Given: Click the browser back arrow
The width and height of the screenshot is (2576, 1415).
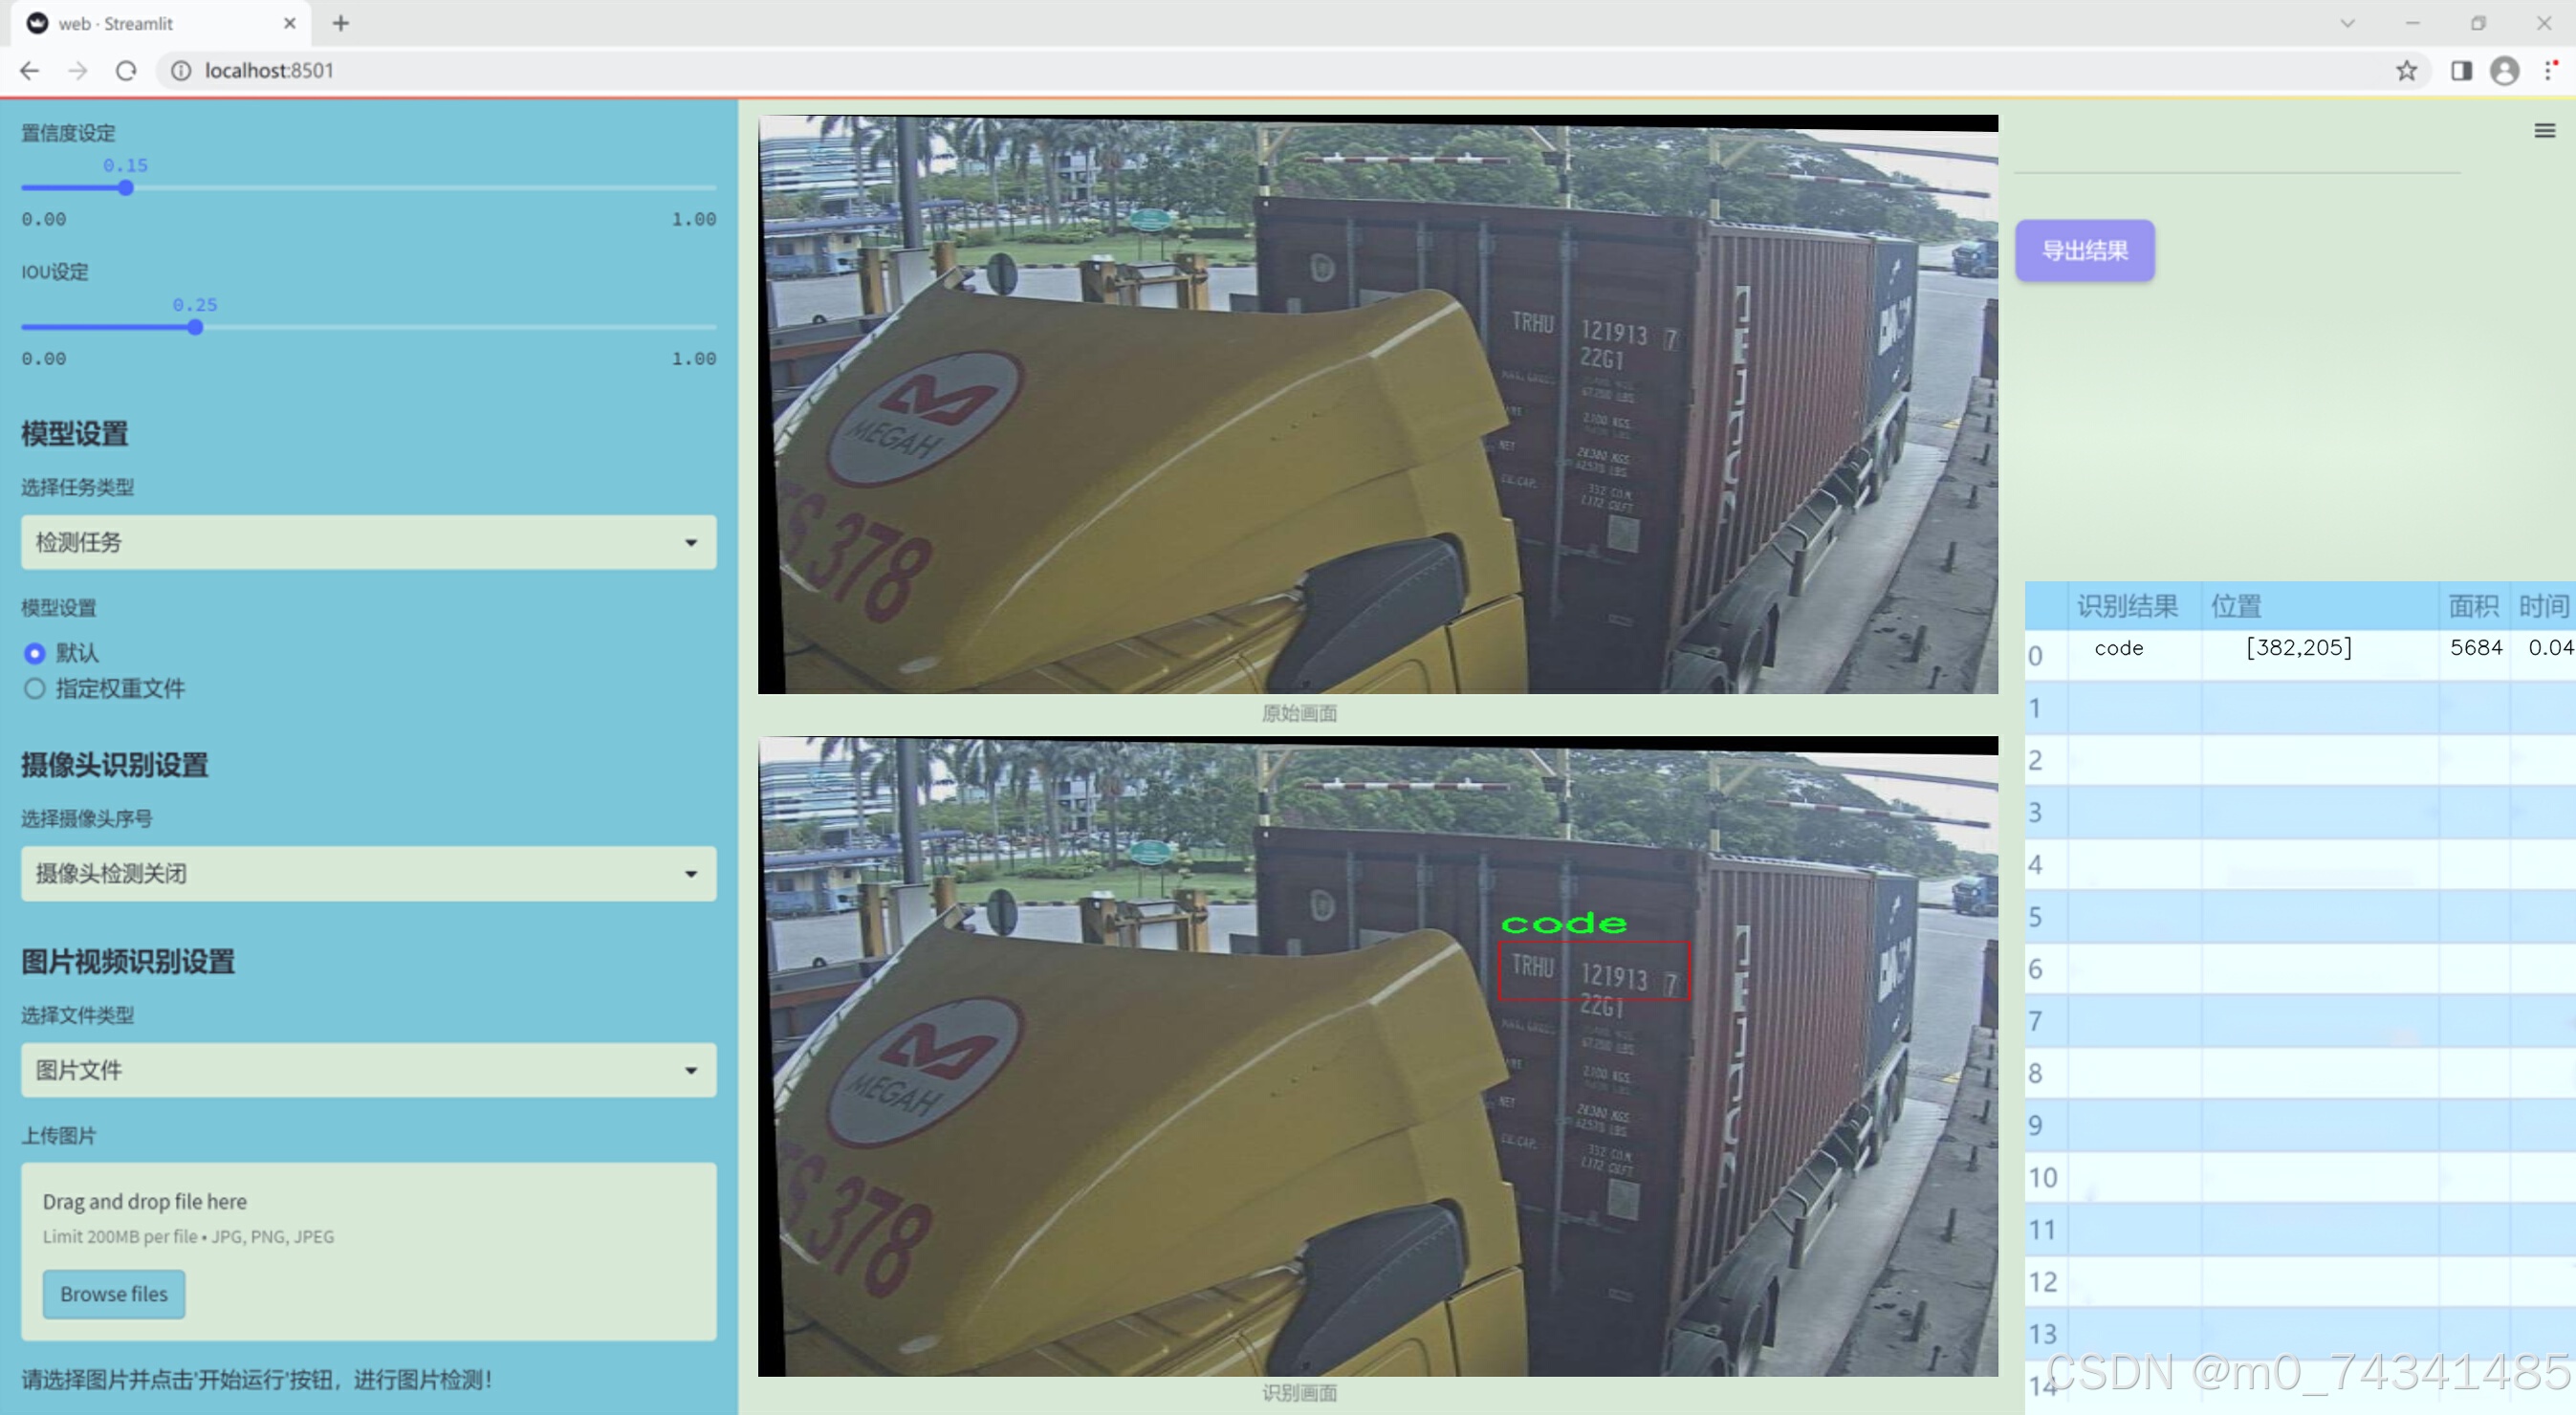Looking at the screenshot, I should 30,71.
